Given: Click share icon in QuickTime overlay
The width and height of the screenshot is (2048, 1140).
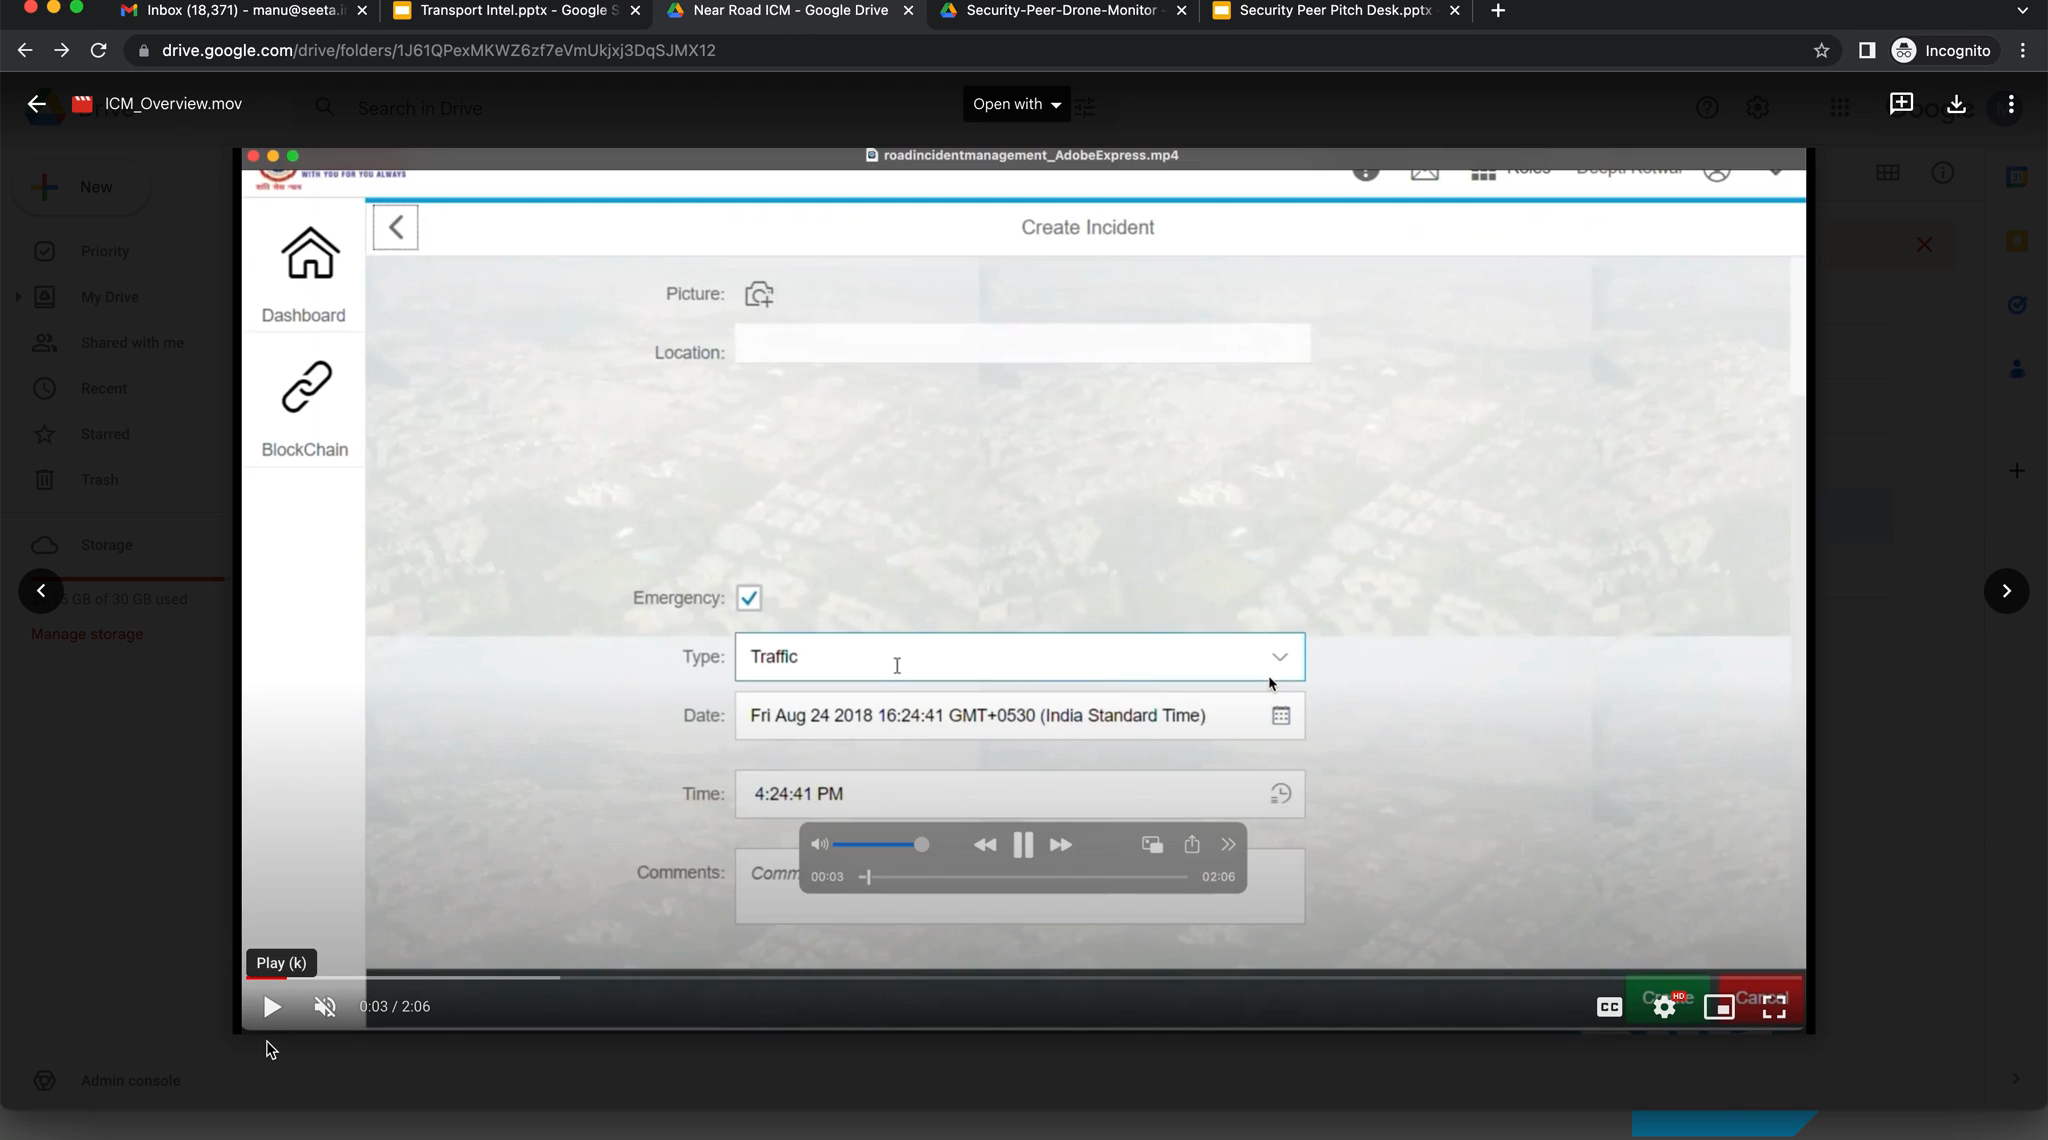Looking at the screenshot, I should pyautogui.click(x=1192, y=845).
